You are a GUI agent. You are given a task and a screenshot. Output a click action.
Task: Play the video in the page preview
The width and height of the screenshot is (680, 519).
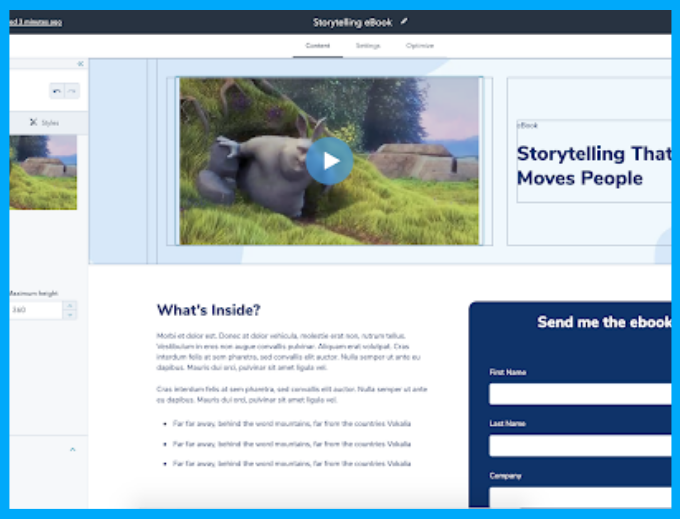[x=329, y=161]
